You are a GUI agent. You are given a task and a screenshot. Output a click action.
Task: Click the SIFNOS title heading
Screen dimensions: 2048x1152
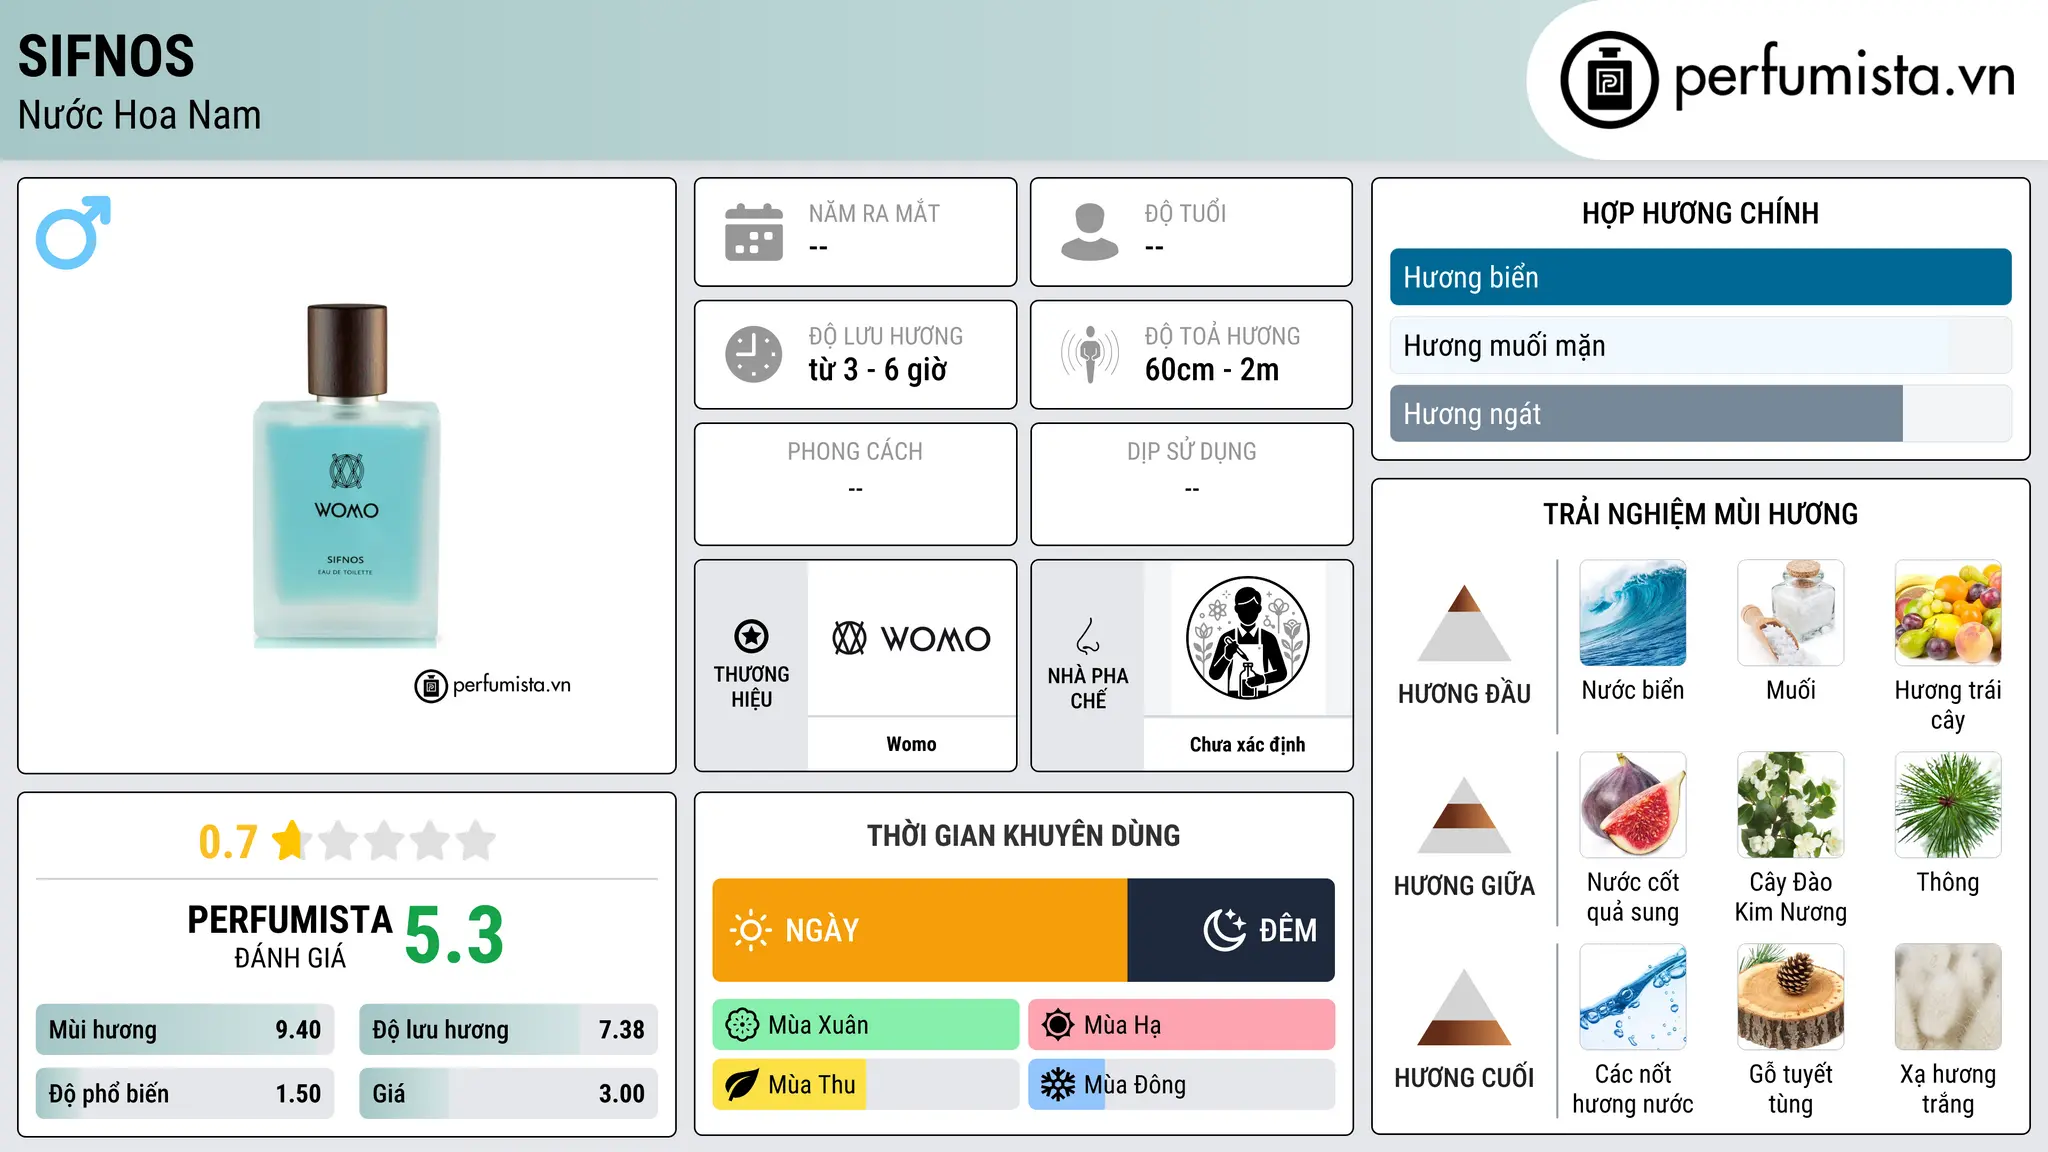point(106,56)
